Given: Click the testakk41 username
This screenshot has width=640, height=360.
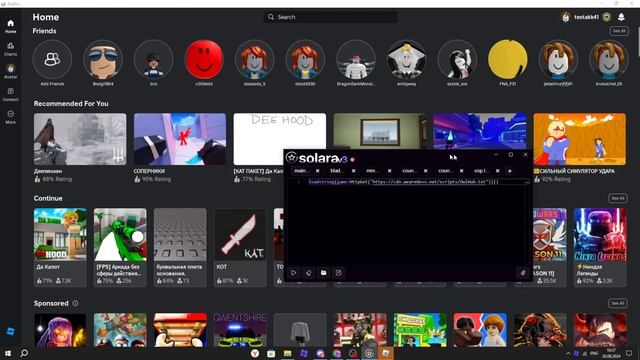Looking at the screenshot, I should (x=586, y=17).
